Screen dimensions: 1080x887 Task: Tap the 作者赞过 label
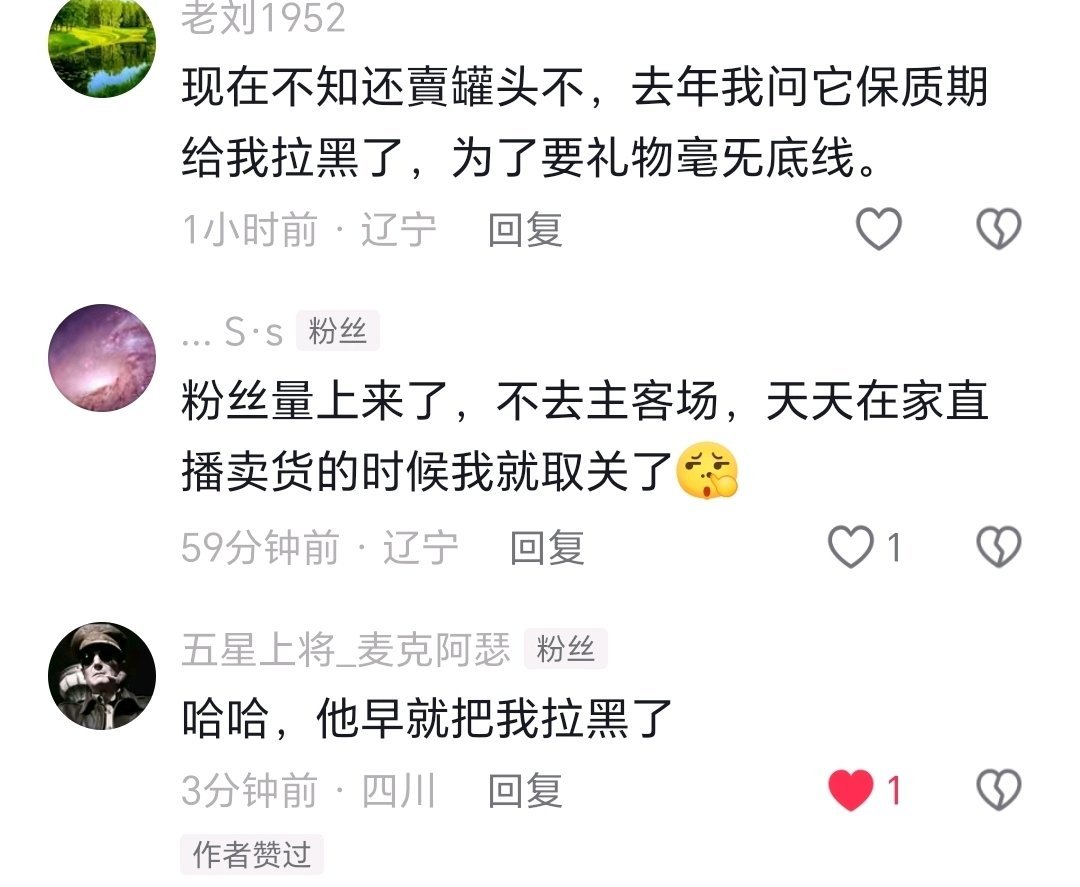pyautogui.click(x=252, y=855)
